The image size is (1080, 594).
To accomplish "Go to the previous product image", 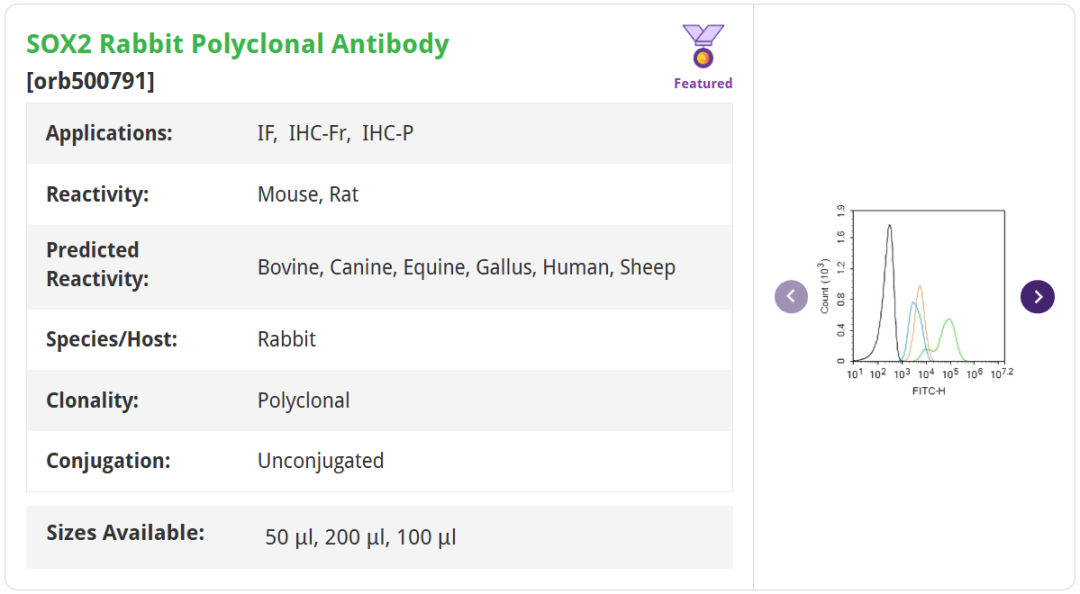I will pyautogui.click(x=791, y=297).
